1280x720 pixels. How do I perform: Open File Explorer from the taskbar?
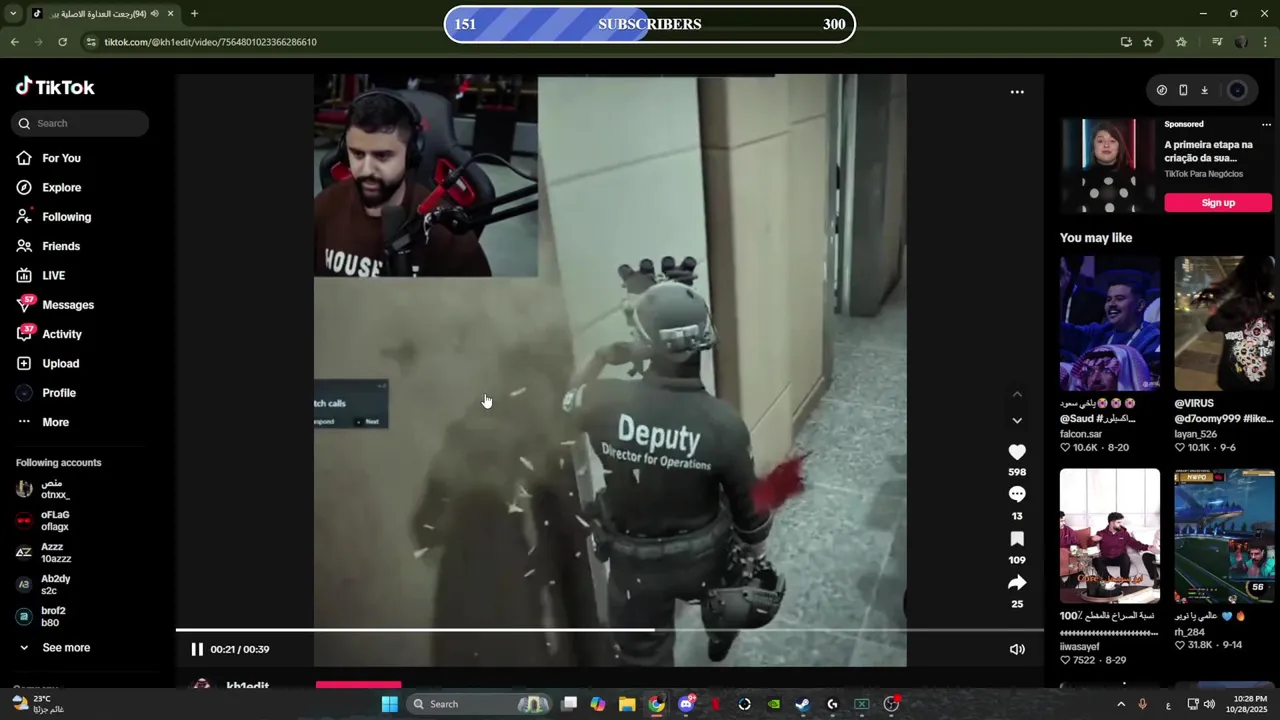(x=627, y=704)
